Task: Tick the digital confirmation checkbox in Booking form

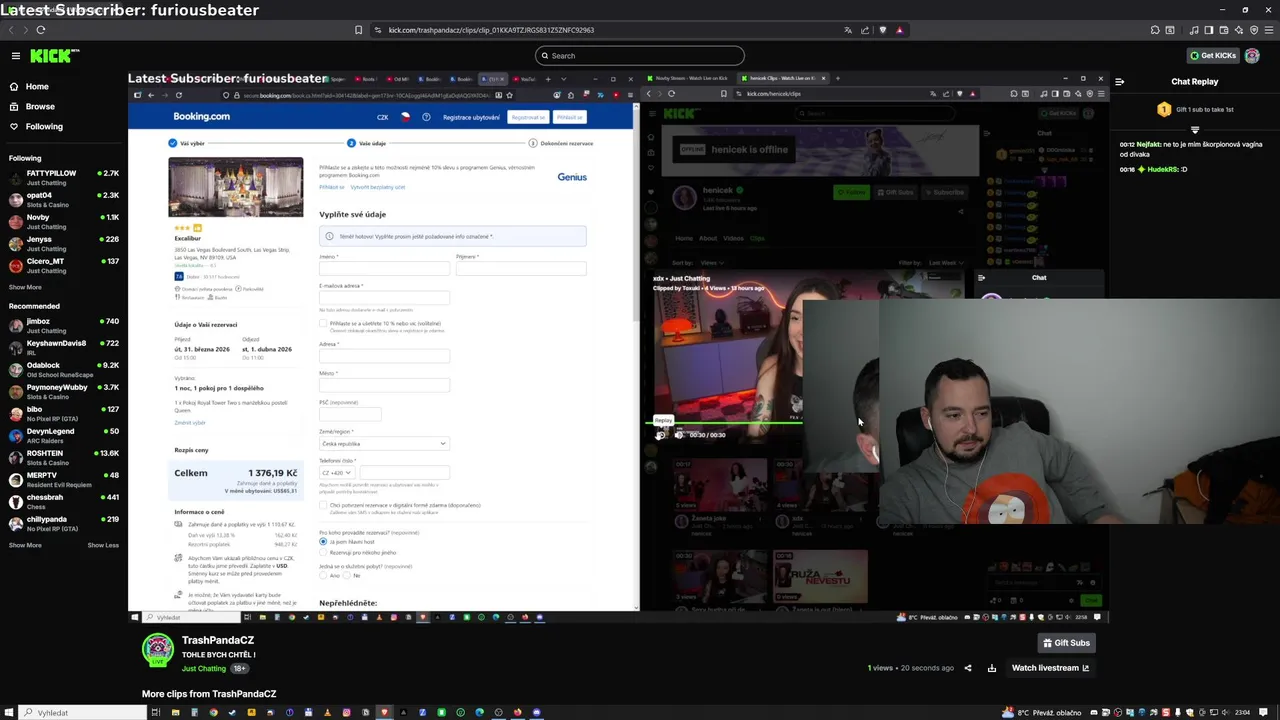Action: click(x=323, y=506)
